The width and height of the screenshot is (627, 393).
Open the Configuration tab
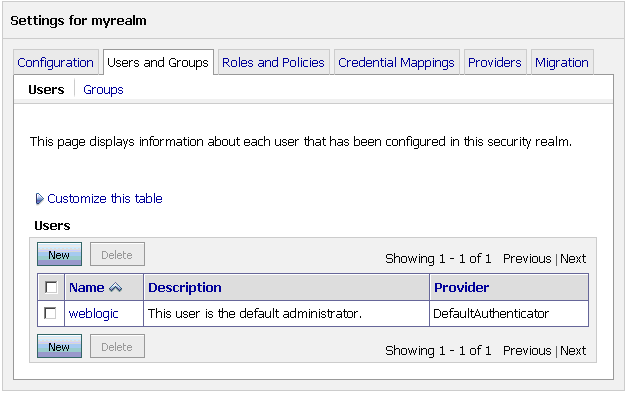click(x=56, y=62)
